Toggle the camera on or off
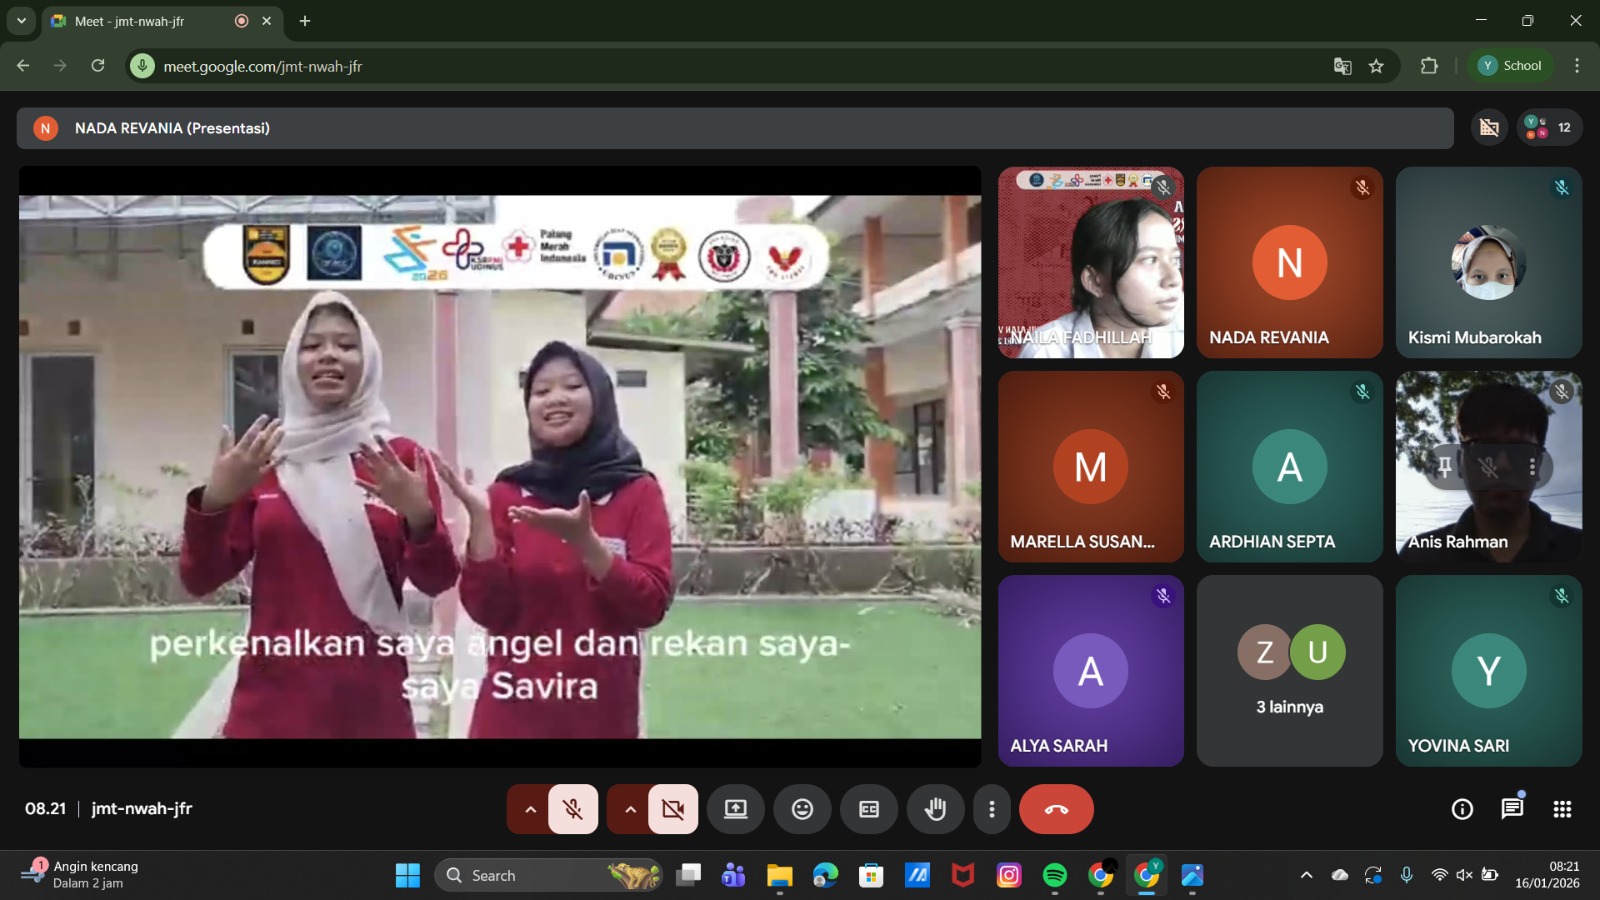Screen dimensions: 1600x900 tap(673, 809)
